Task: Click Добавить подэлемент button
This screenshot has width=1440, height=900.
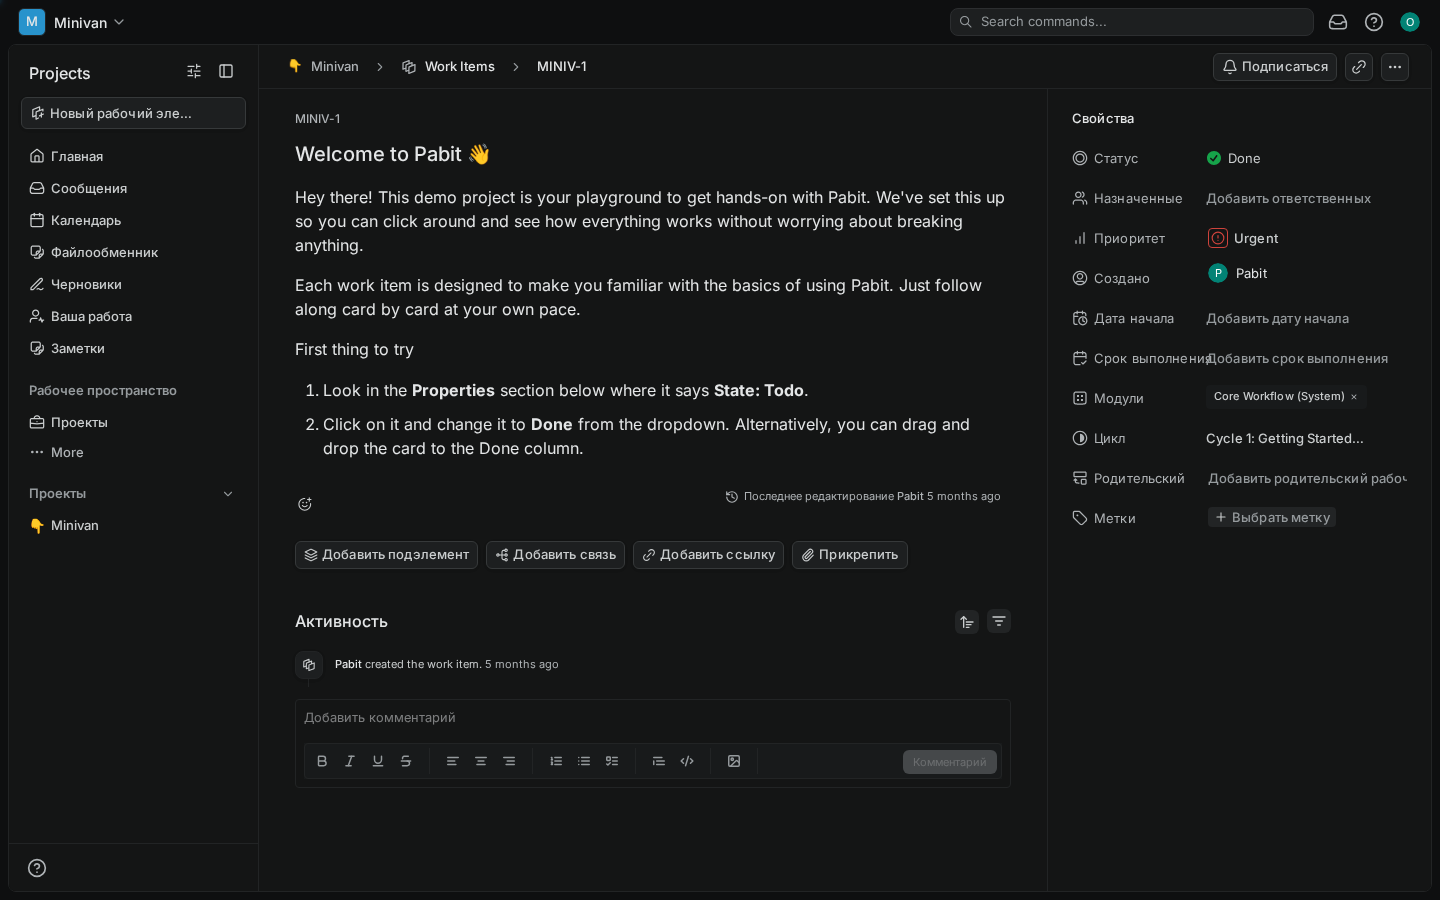Action: (386, 555)
